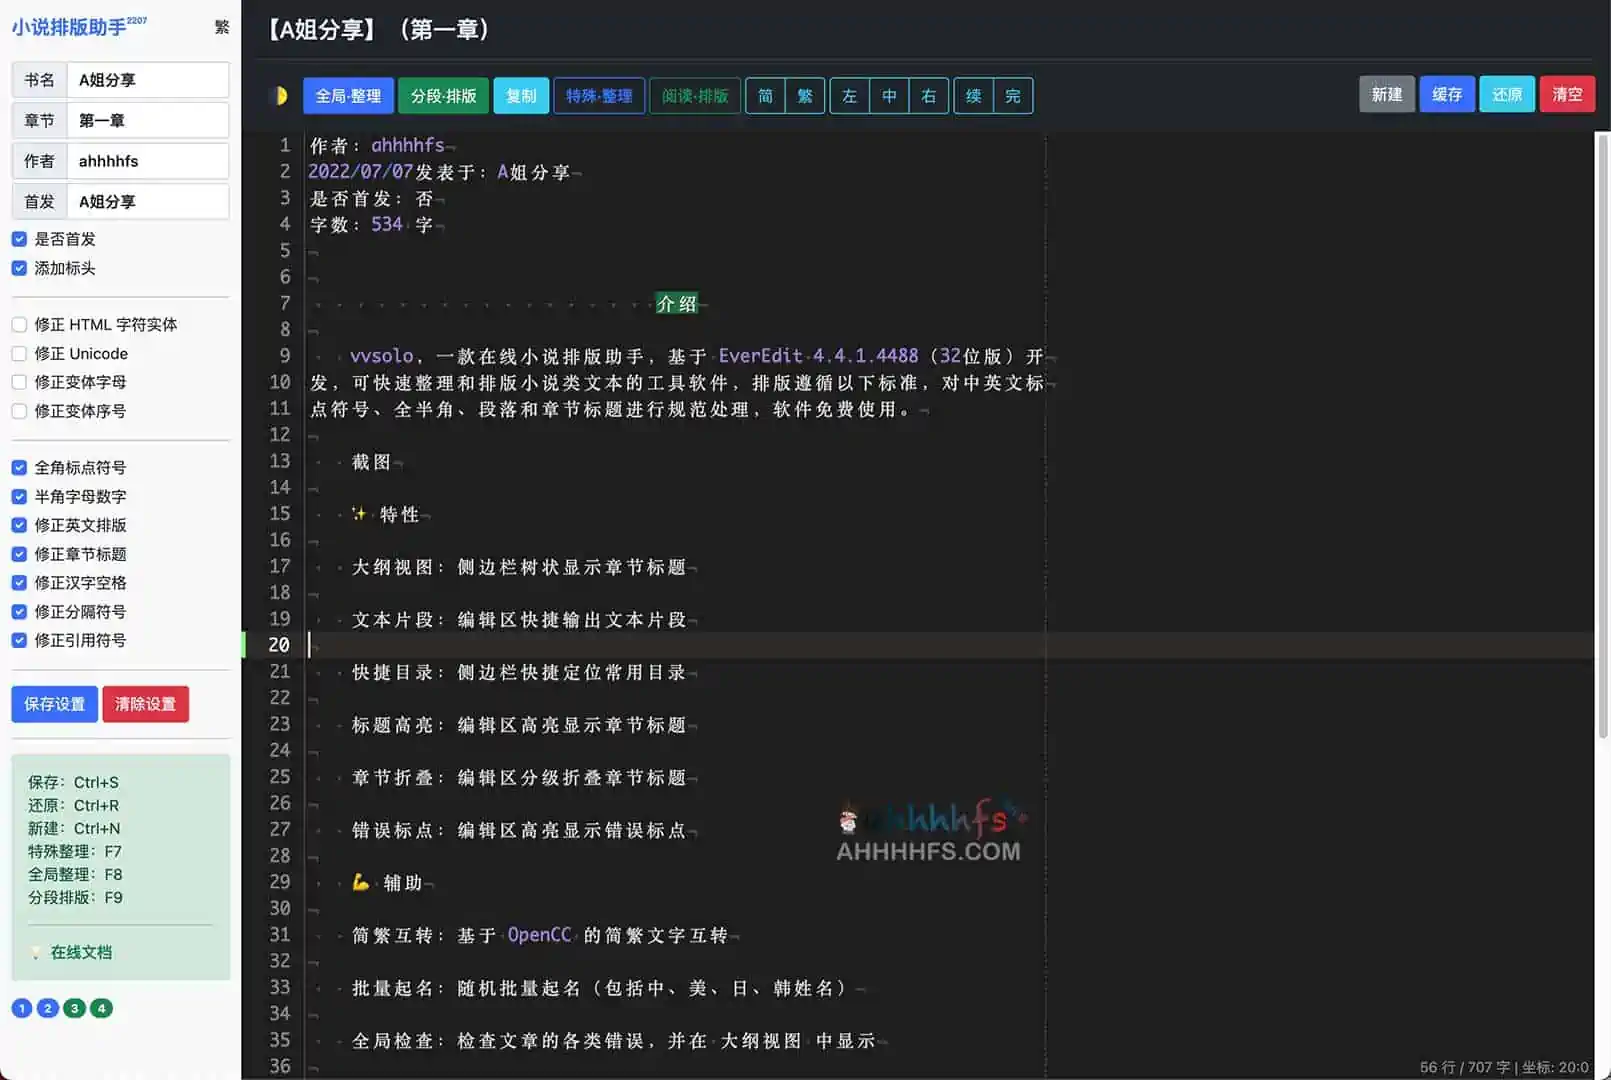Click the green number 3 badge
This screenshot has height=1080, width=1611.
(75, 1008)
